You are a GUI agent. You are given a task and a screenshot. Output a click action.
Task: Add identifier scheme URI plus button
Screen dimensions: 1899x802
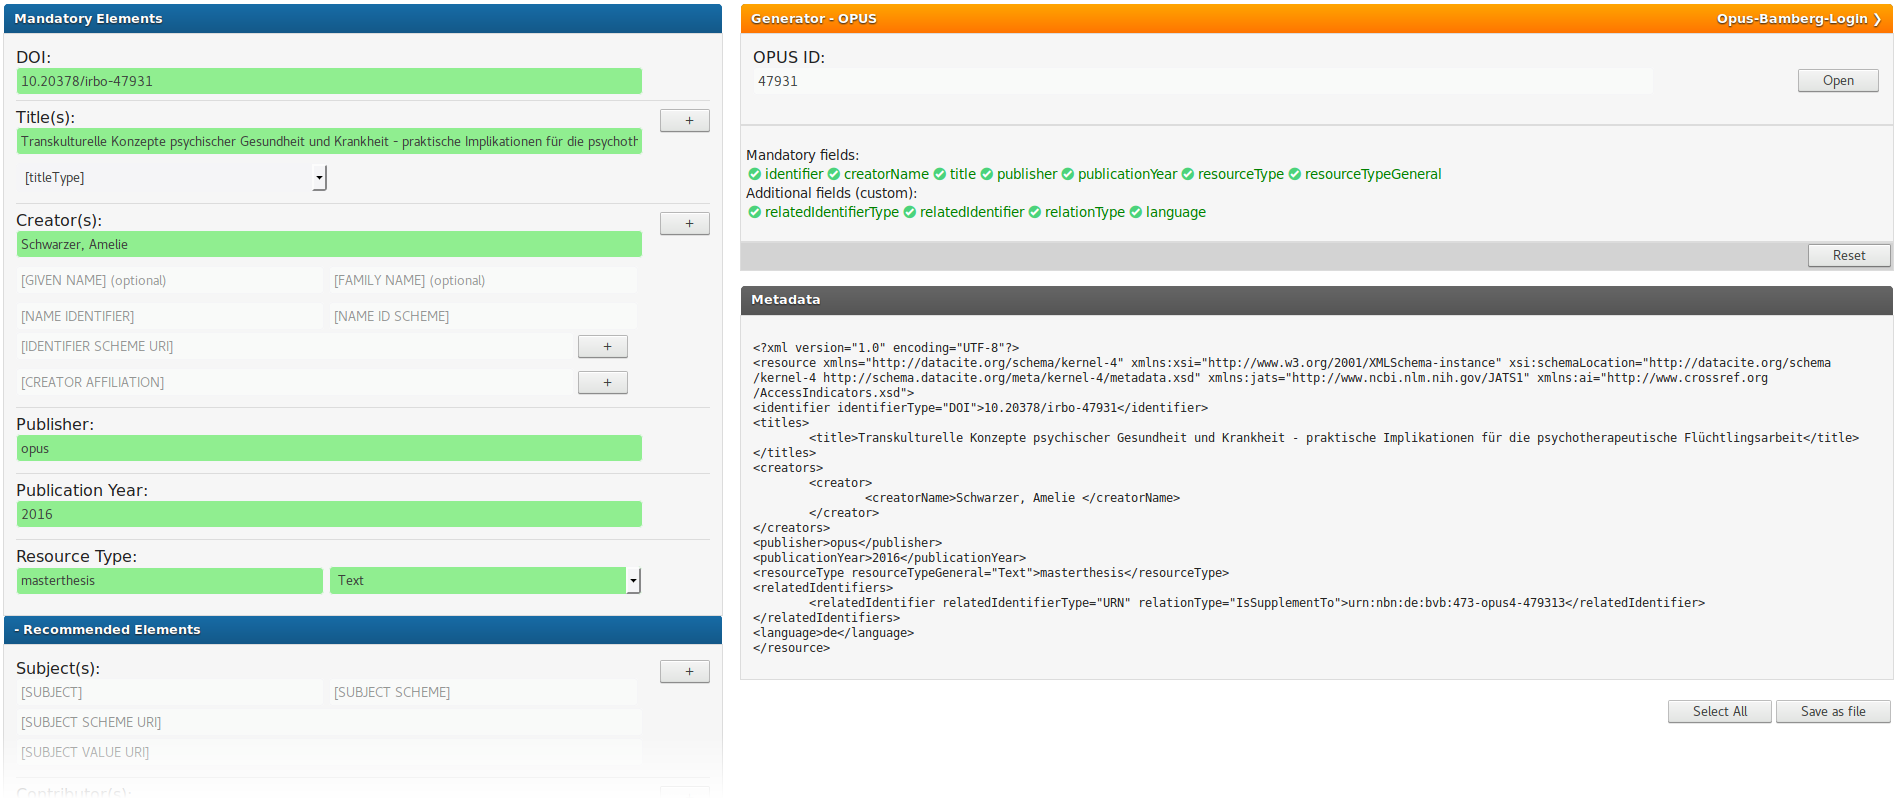pyautogui.click(x=603, y=347)
